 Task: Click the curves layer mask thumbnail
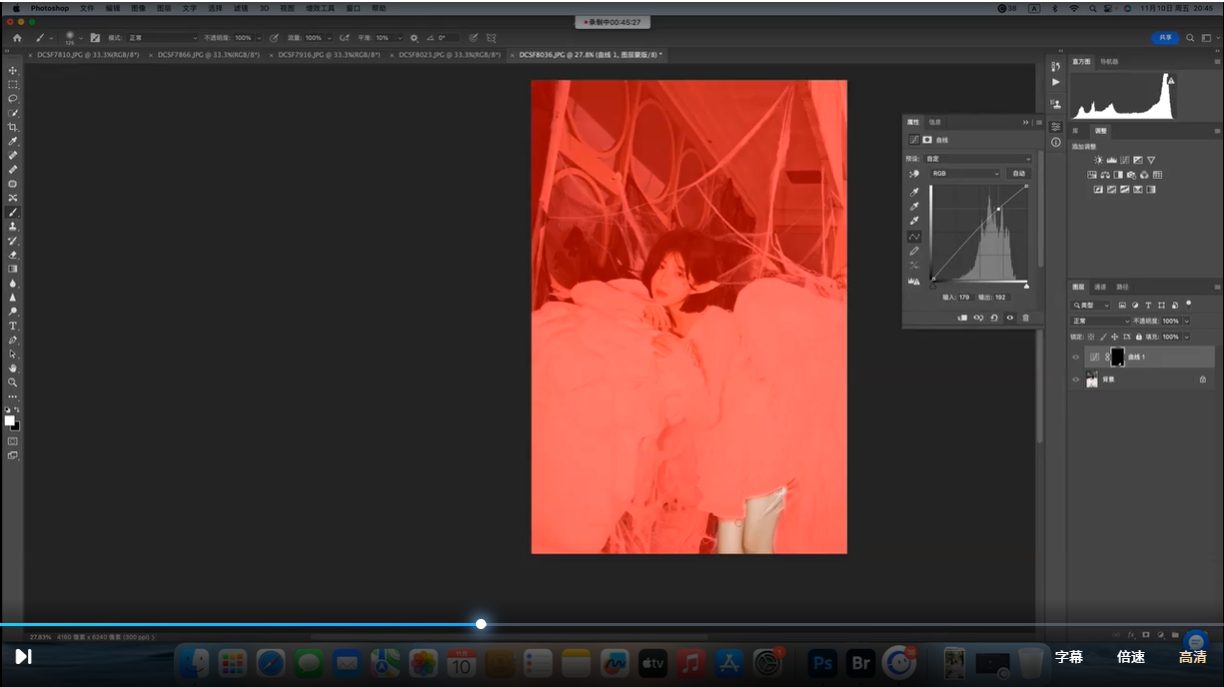1117,357
